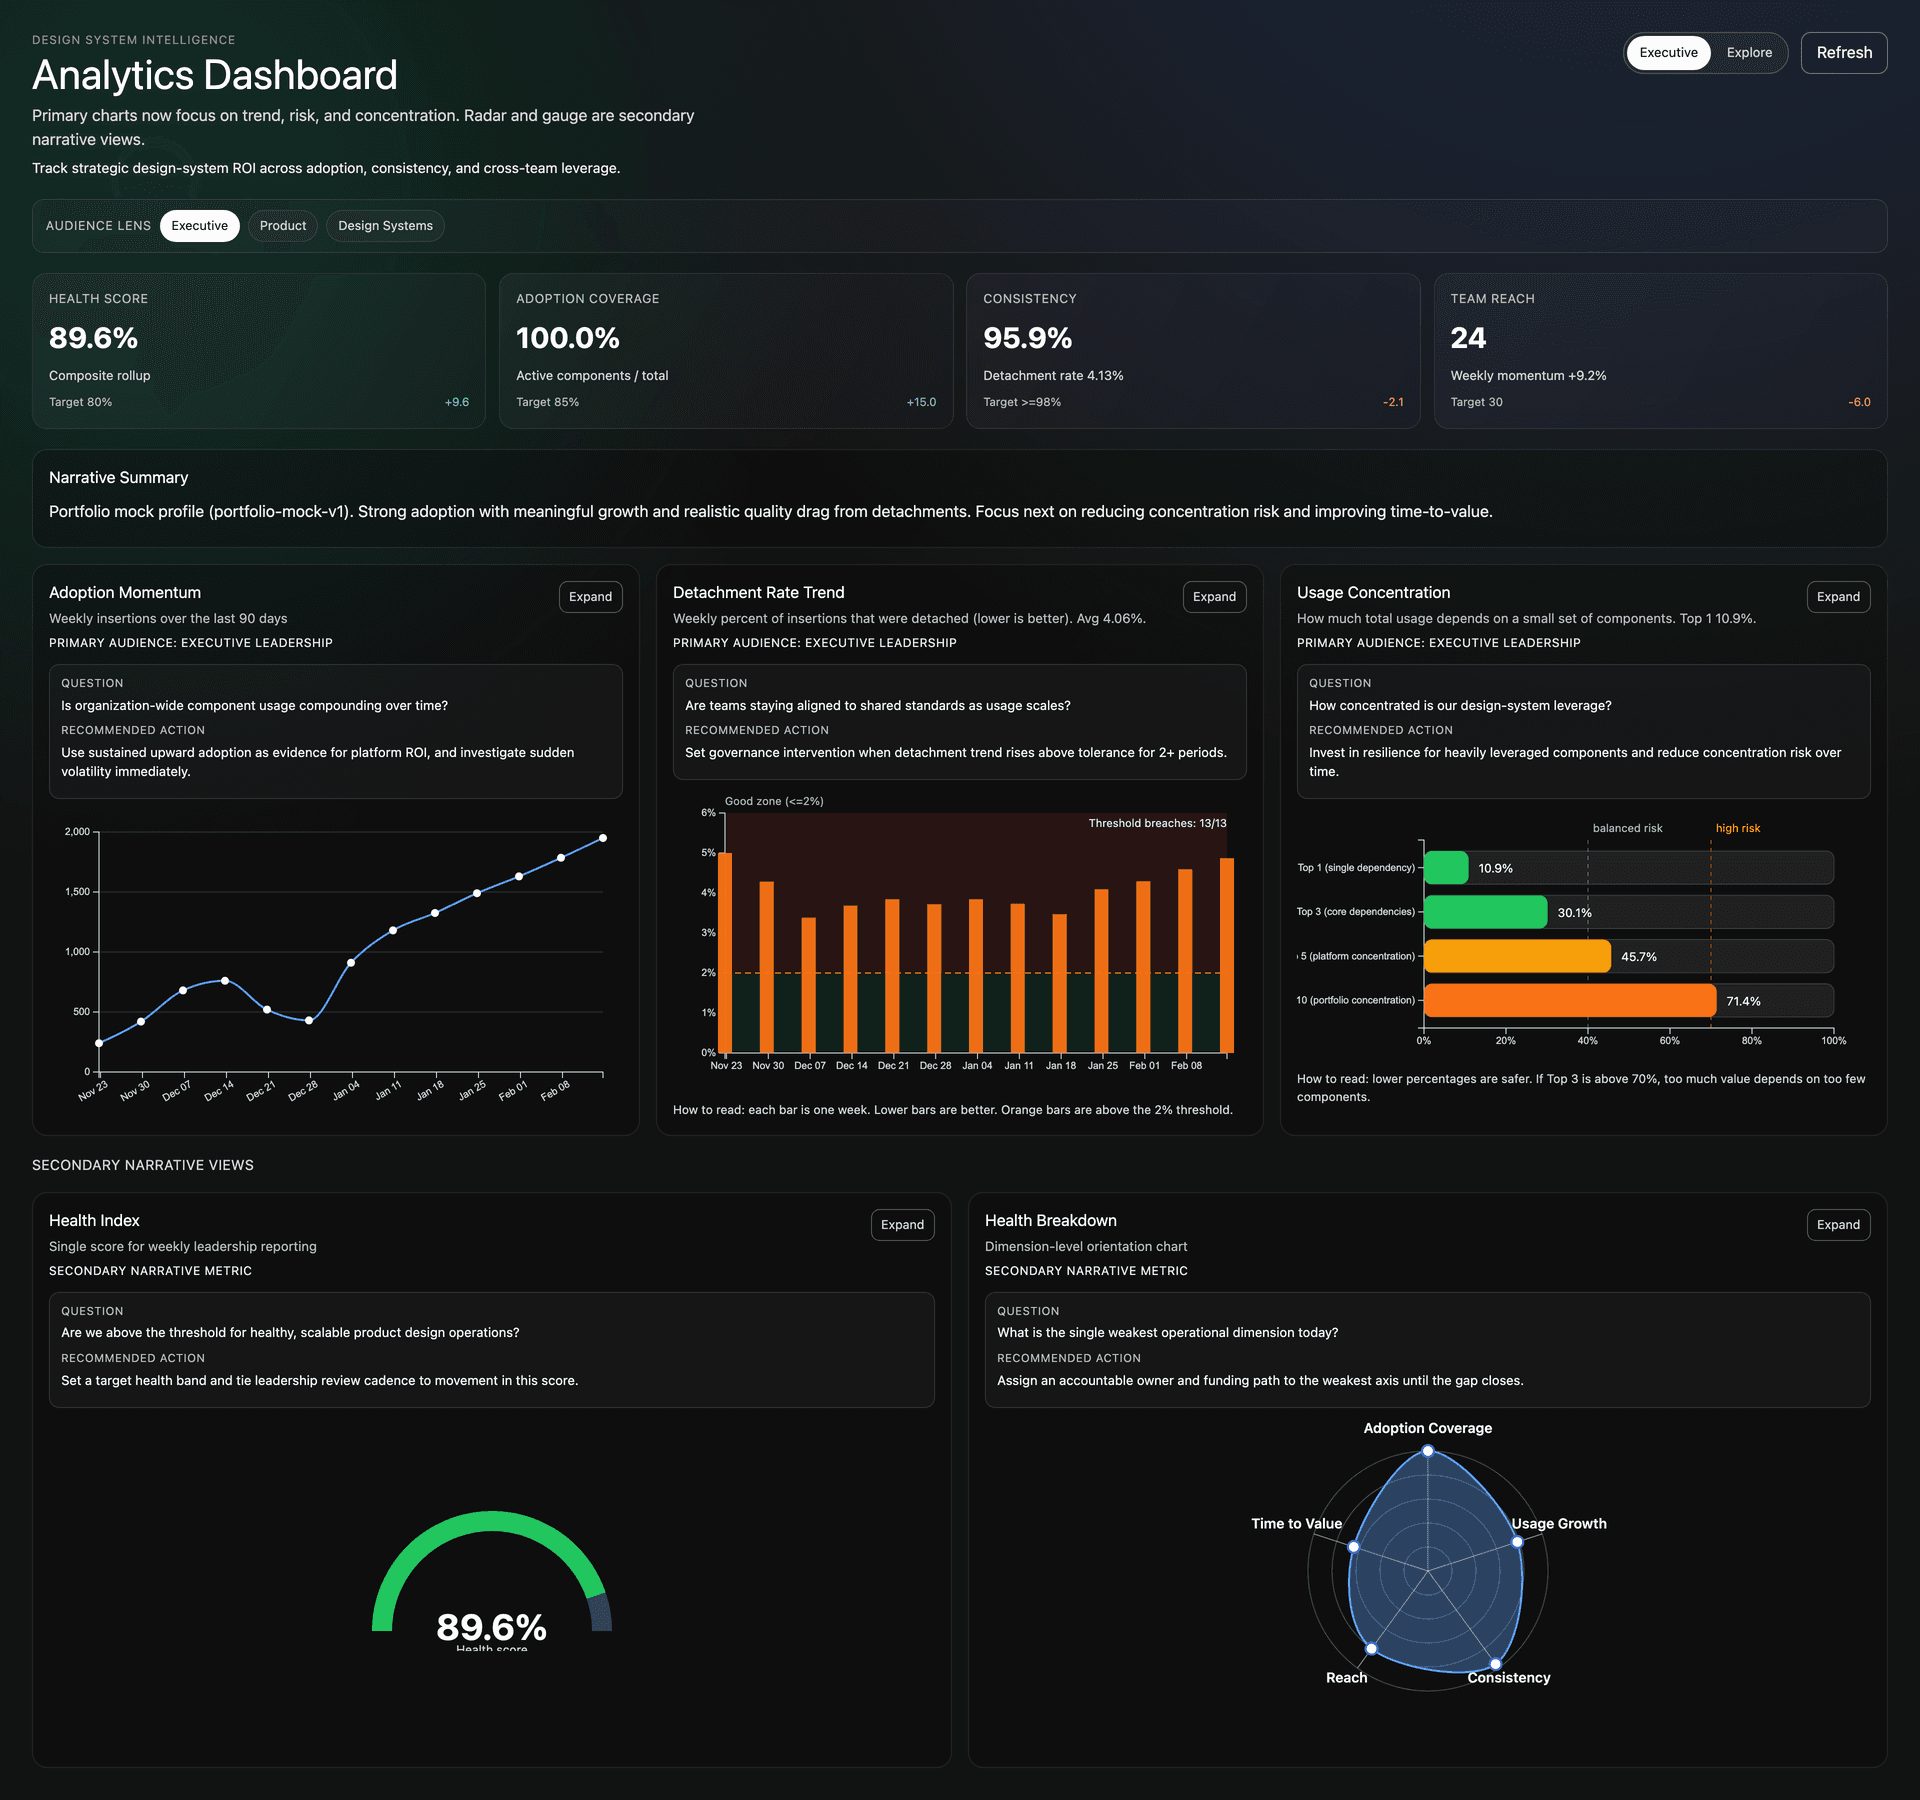The width and height of the screenshot is (1920, 1800).
Task: Open the Health Score KPI card
Action: point(258,349)
